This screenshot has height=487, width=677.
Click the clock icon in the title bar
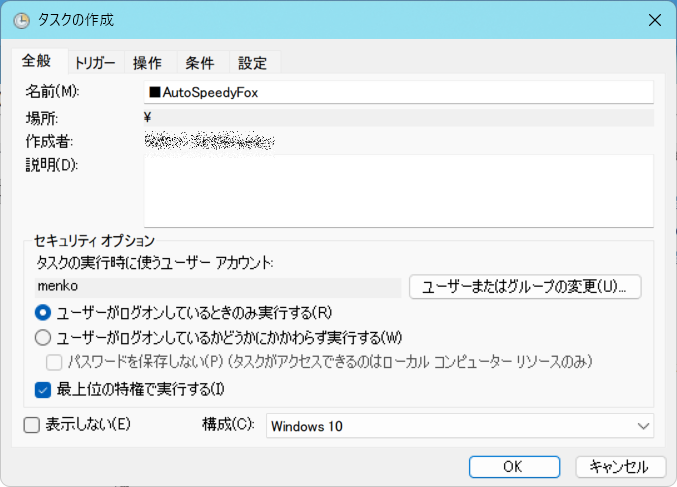(x=21, y=20)
